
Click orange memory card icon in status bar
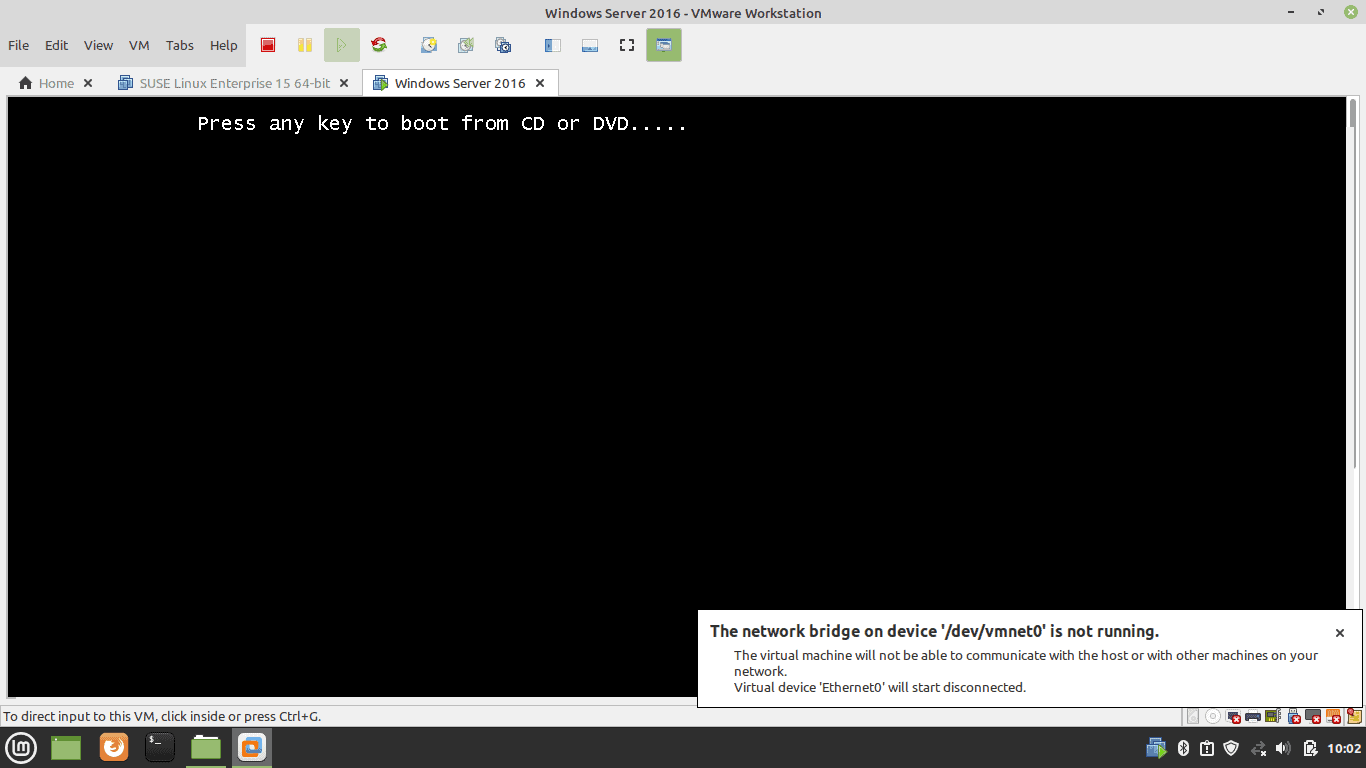click(x=1333, y=716)
